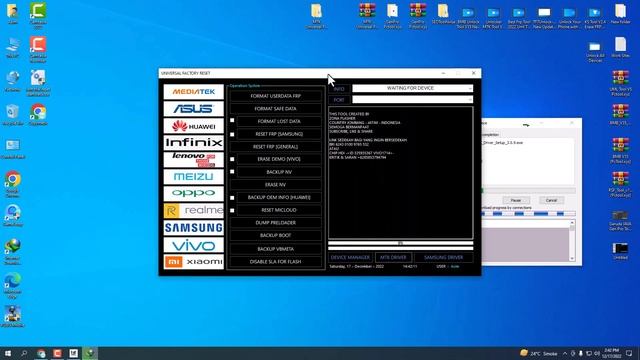Select the Xiaomi brand logo

(x=193, y=262)
